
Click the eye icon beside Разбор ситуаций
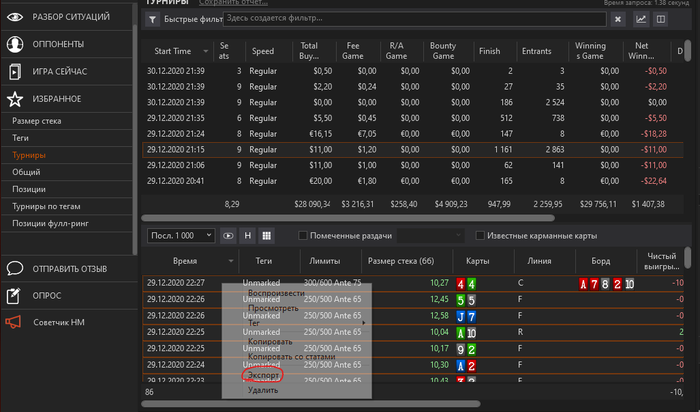(15, 17)
